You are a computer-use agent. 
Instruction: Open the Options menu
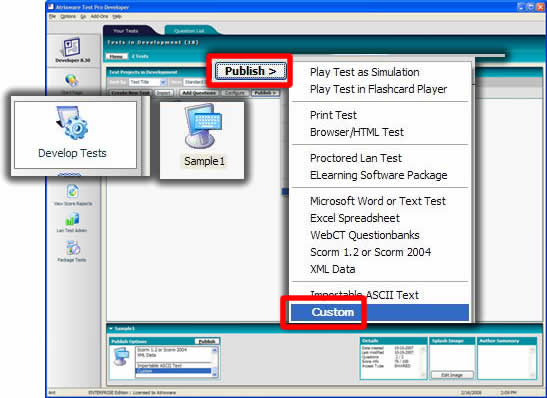pos(68,16)
